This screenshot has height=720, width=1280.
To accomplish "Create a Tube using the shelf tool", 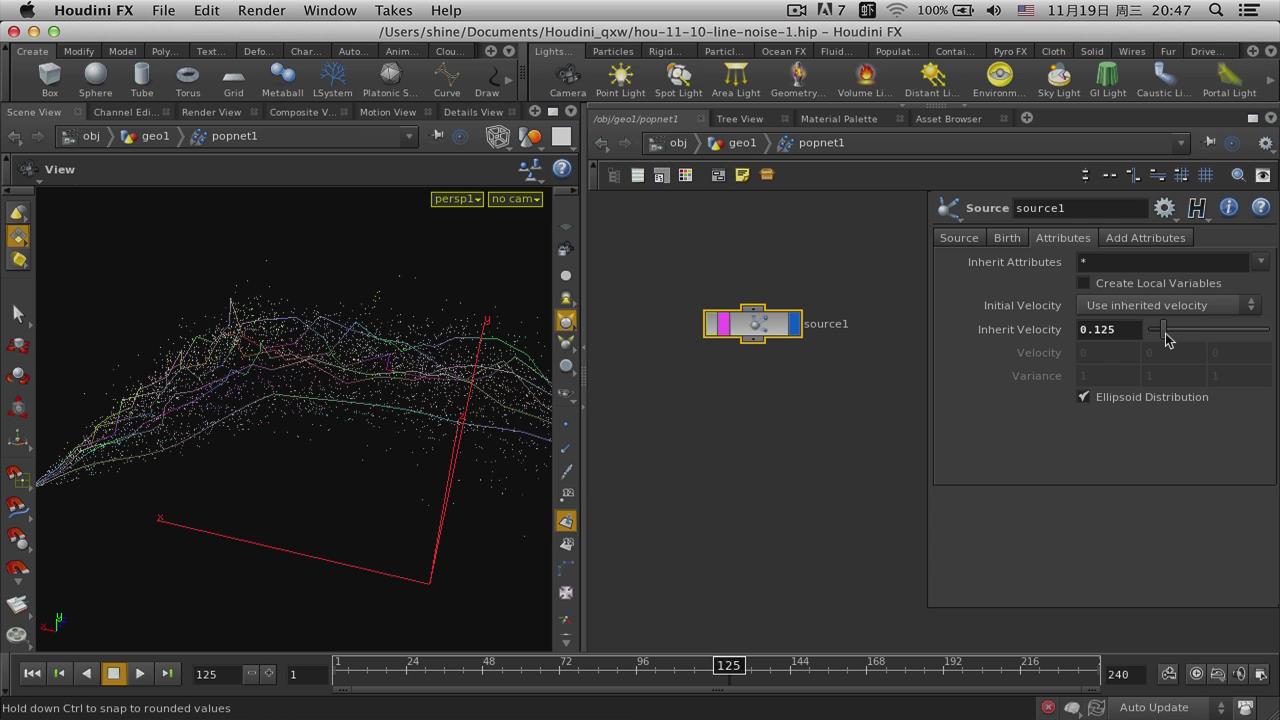I will tap(142, 79).
